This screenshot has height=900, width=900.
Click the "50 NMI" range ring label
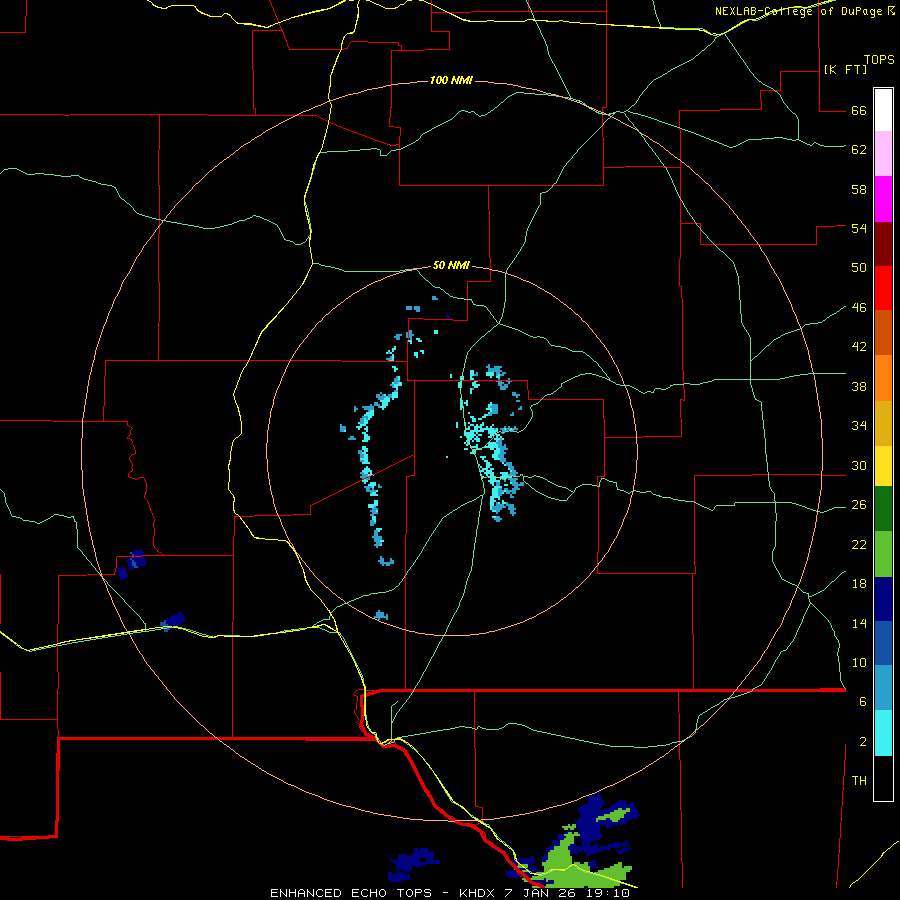pyautogui.click(x=451, y=265)
